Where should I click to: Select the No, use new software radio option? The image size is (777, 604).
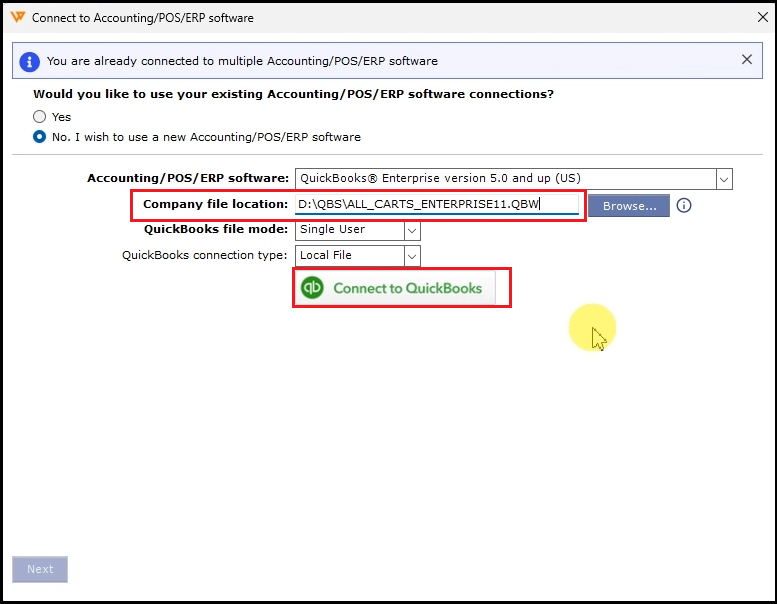[x=40, y=137]
